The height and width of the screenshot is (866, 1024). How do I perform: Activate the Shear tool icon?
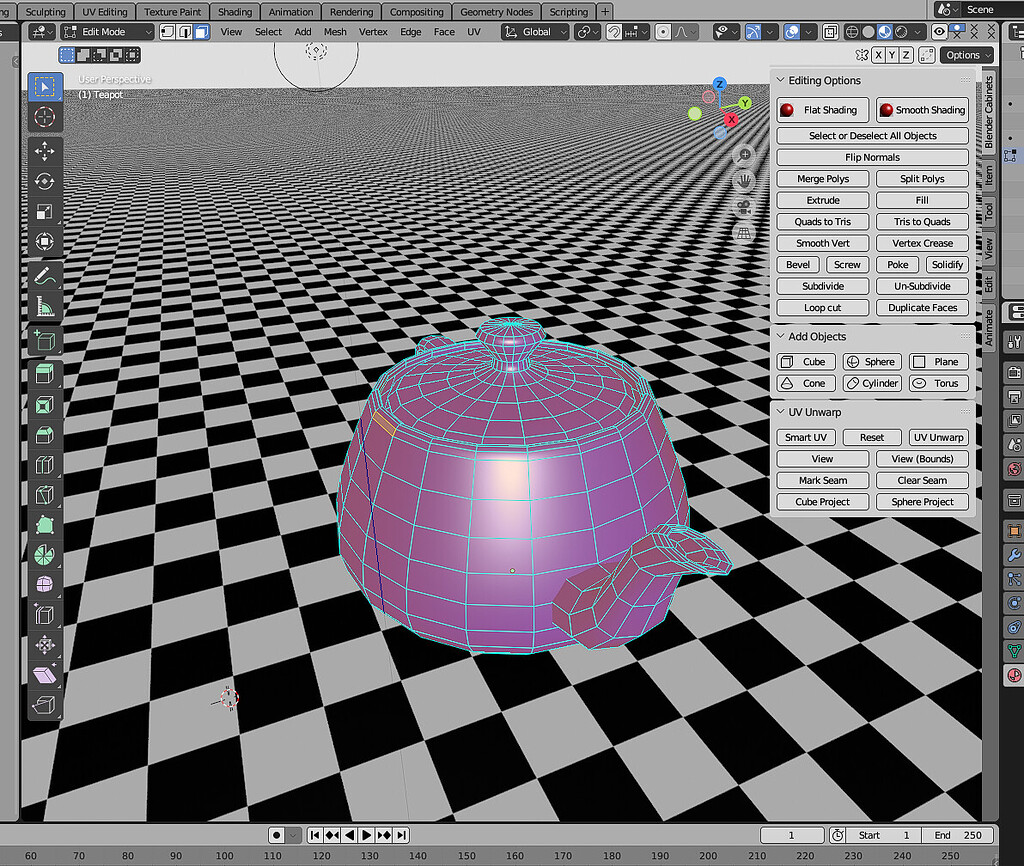pyautogui.click(x=44, y=675)
